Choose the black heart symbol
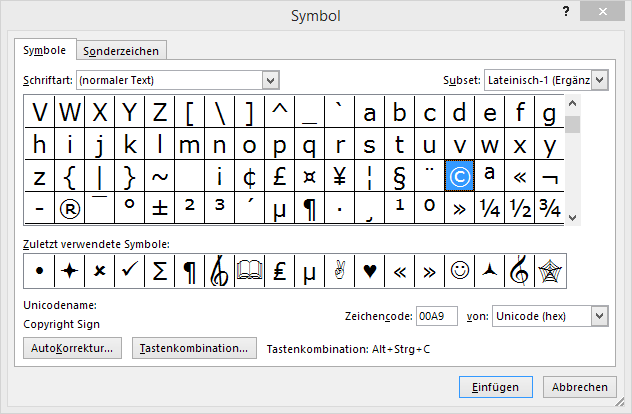632x414 pixels. pyautogui.click(x=370, y=270)
